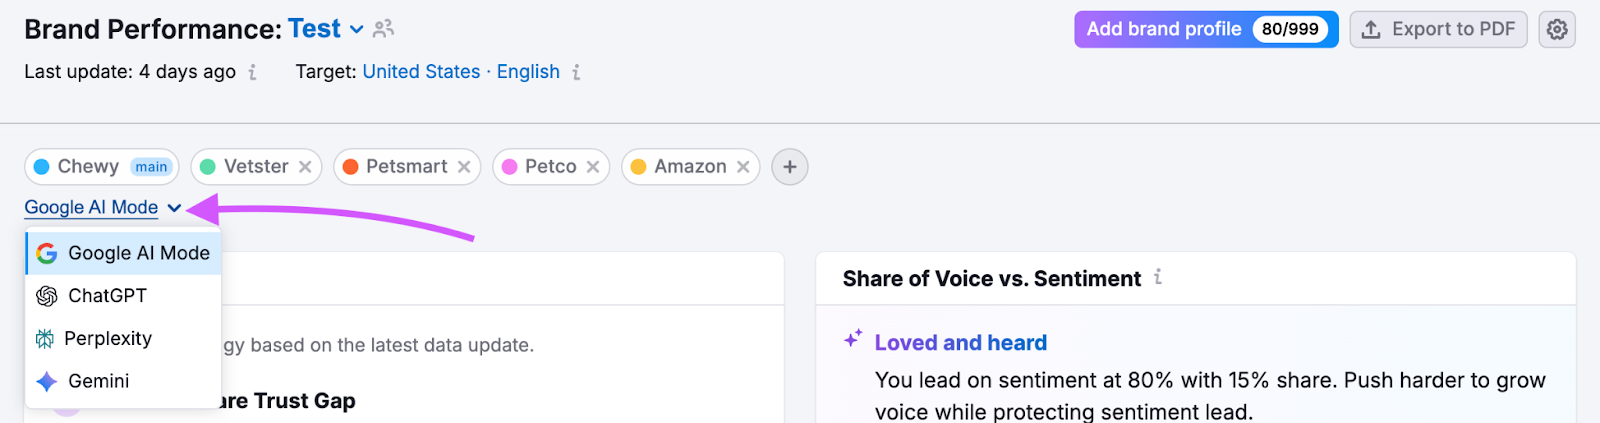Choose Gemini from the model list
The image size is (1600, 423).
coord(98,381)
